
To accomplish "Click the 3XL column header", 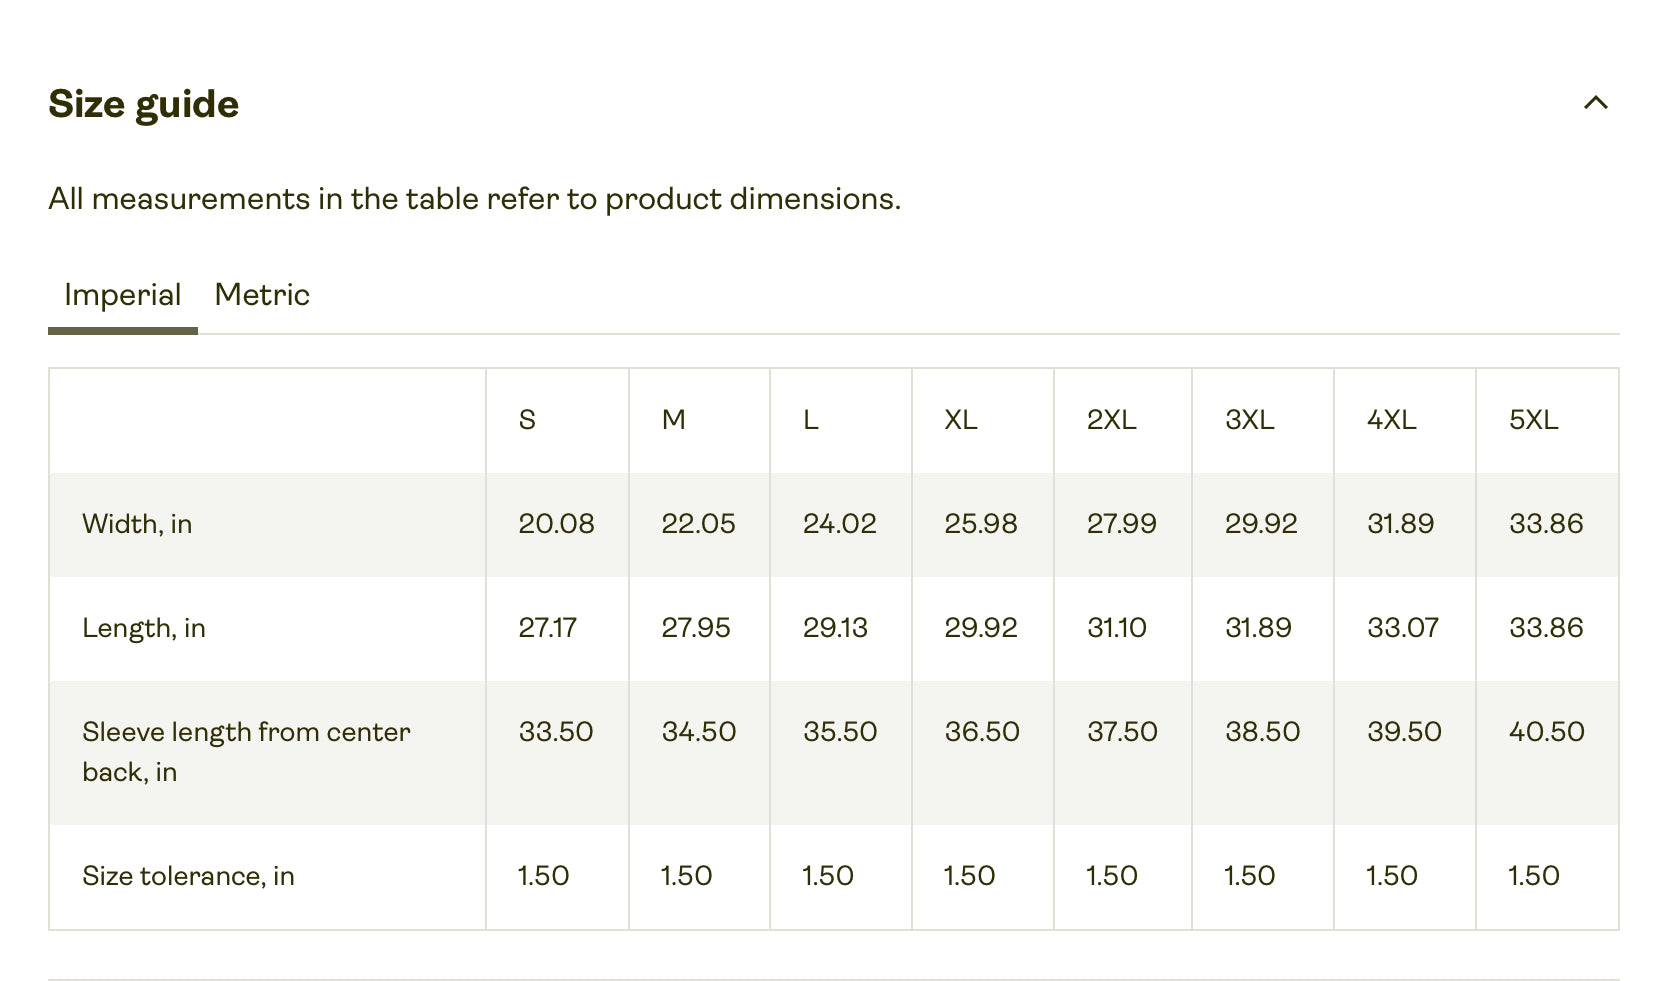I will 1250,420.
